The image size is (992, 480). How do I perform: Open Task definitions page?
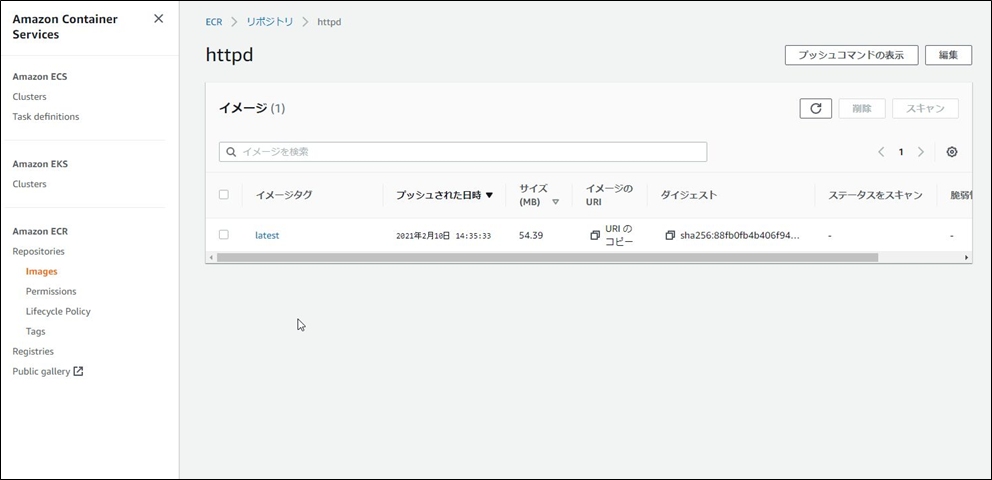pos(46,116)
